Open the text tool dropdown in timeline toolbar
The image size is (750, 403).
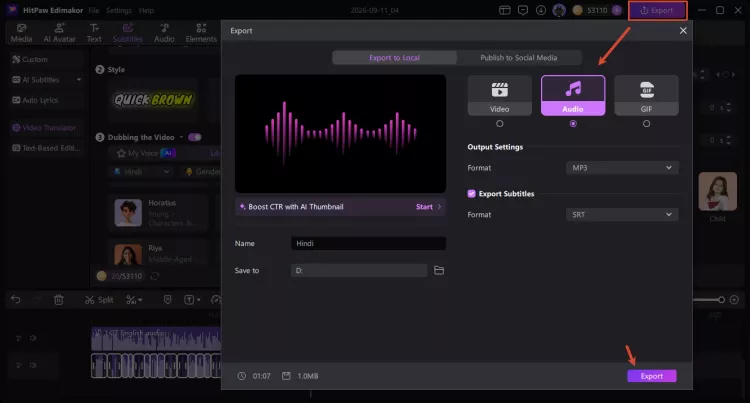(x=192, y=300)
